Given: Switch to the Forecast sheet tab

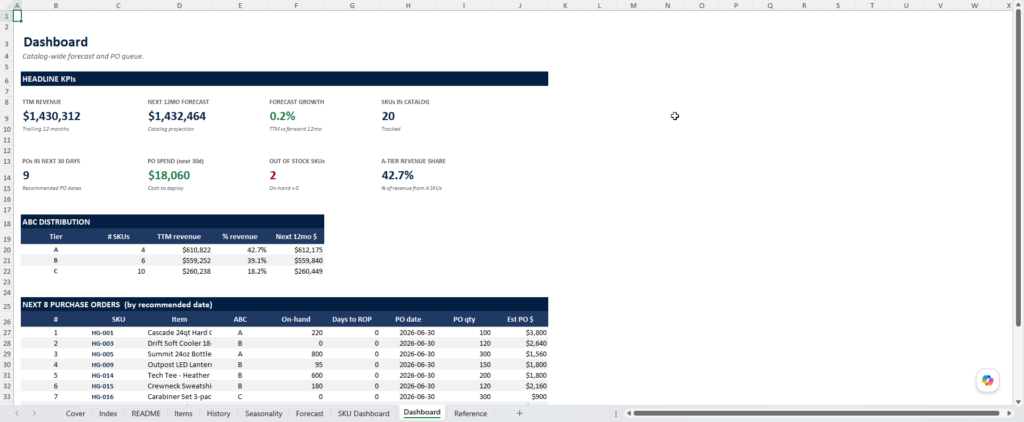Looking at the screenshot, I should 310,414.
